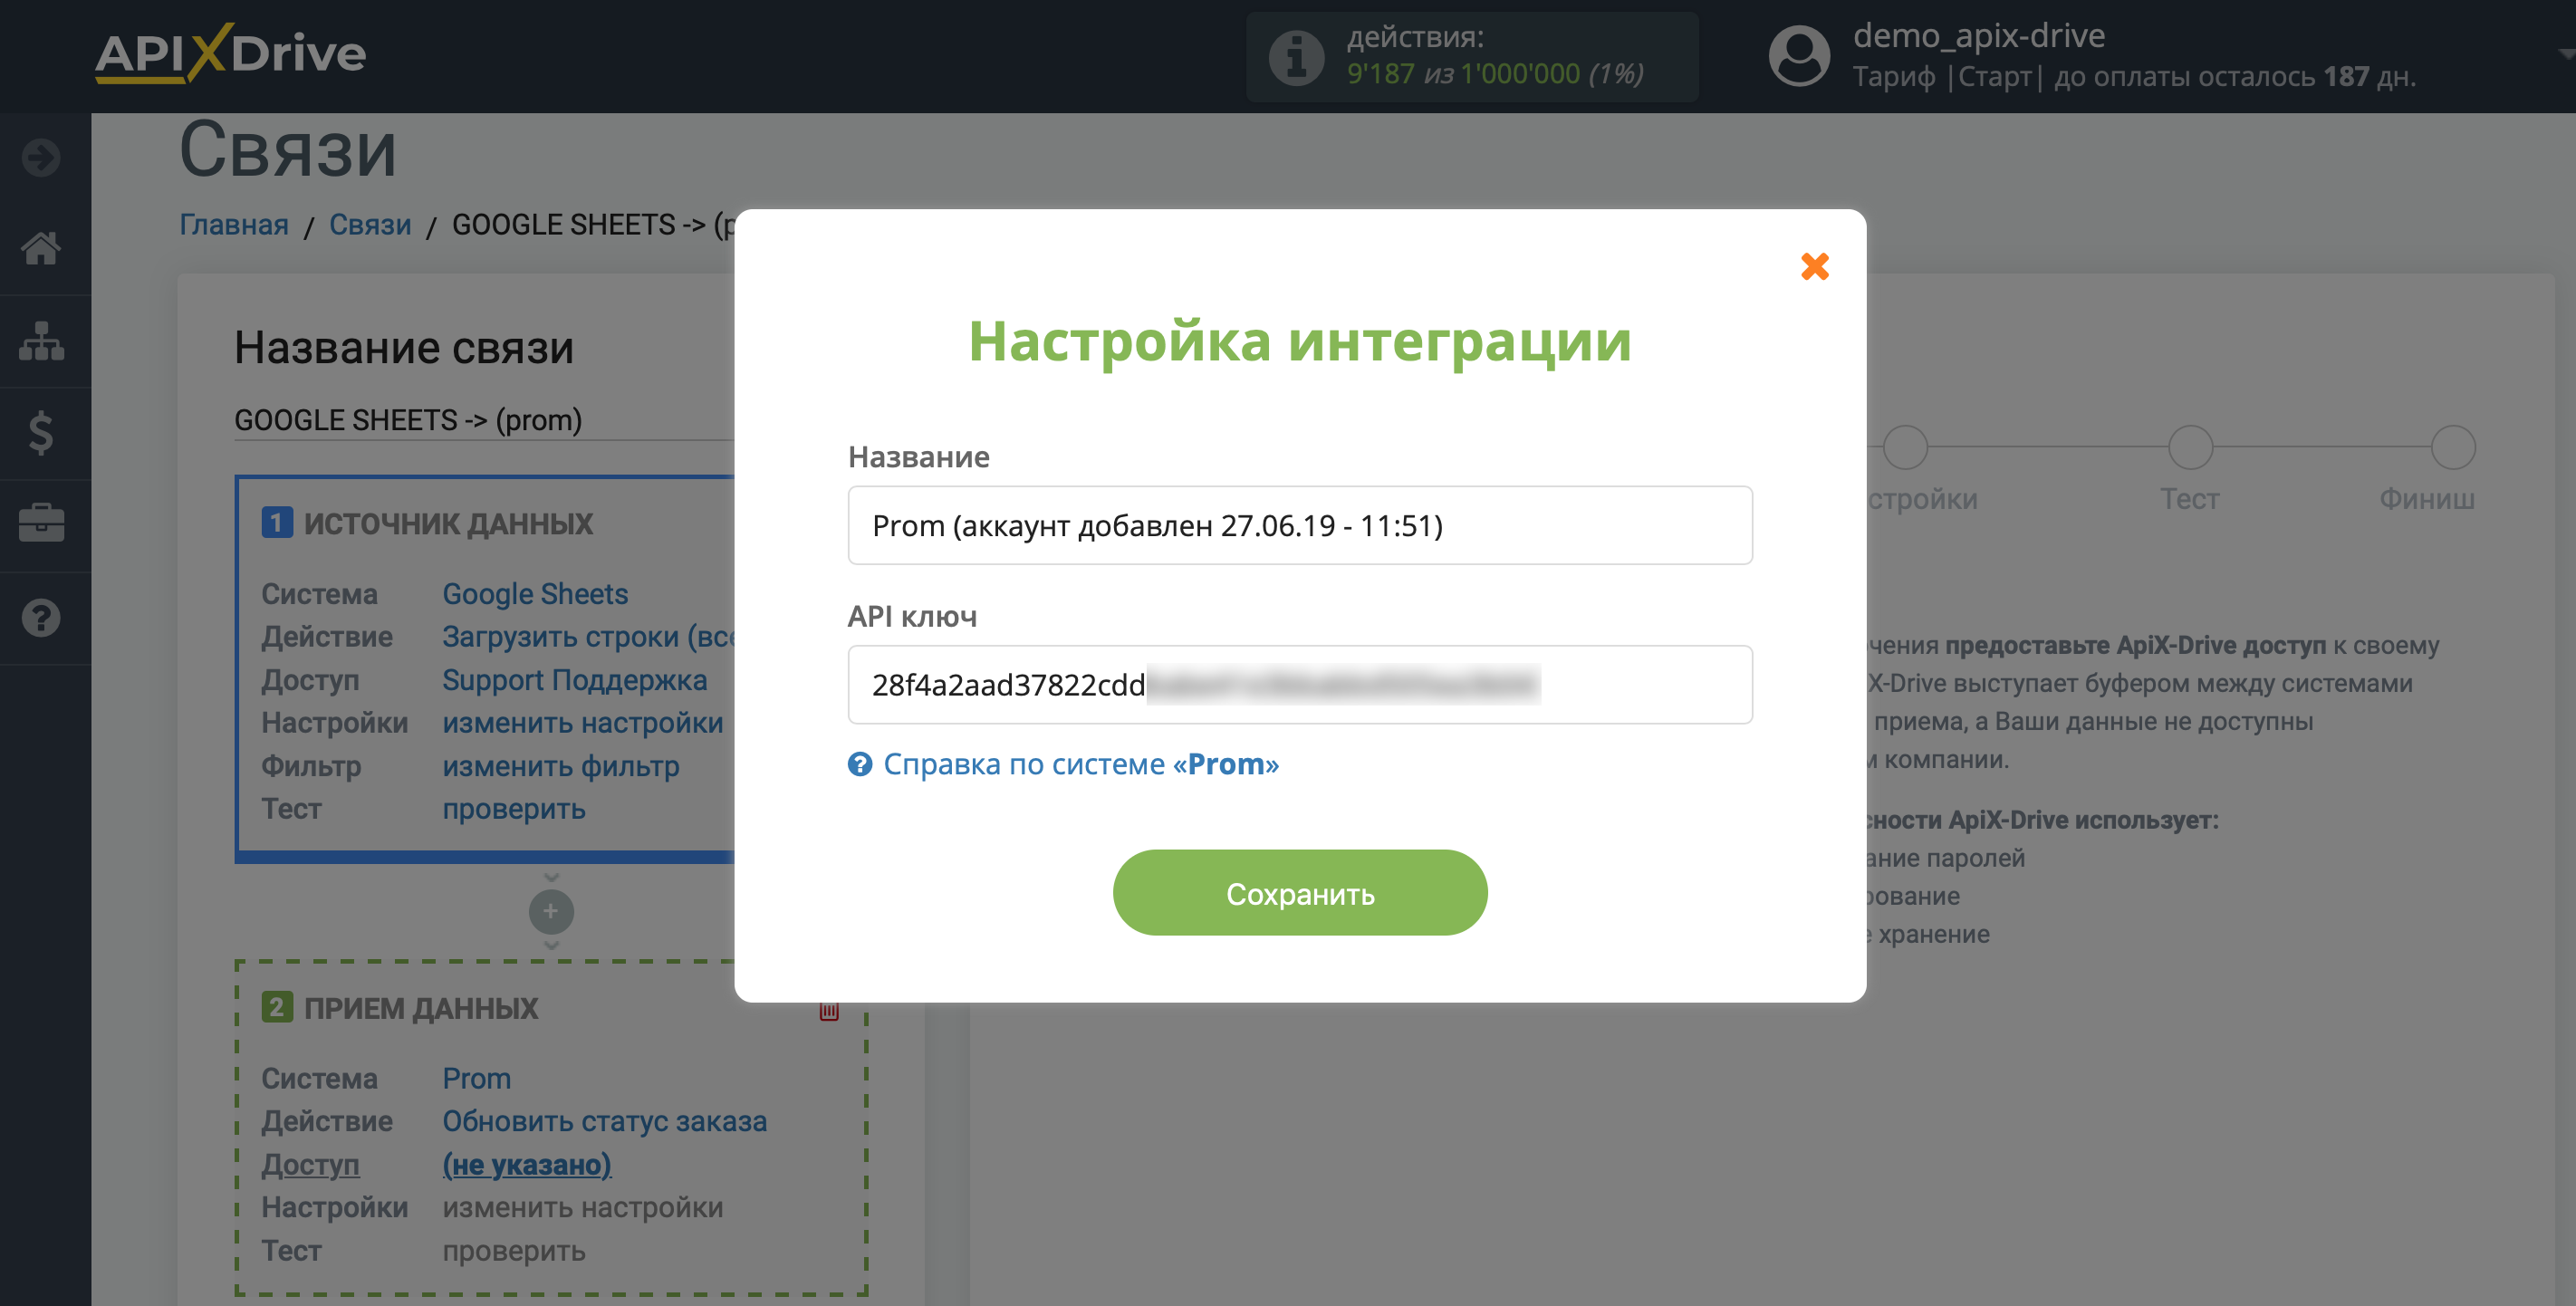Viewport: 2576px width, 1306px height.
Task: Expand the sidebar with arrow icon
Action: 41,157
